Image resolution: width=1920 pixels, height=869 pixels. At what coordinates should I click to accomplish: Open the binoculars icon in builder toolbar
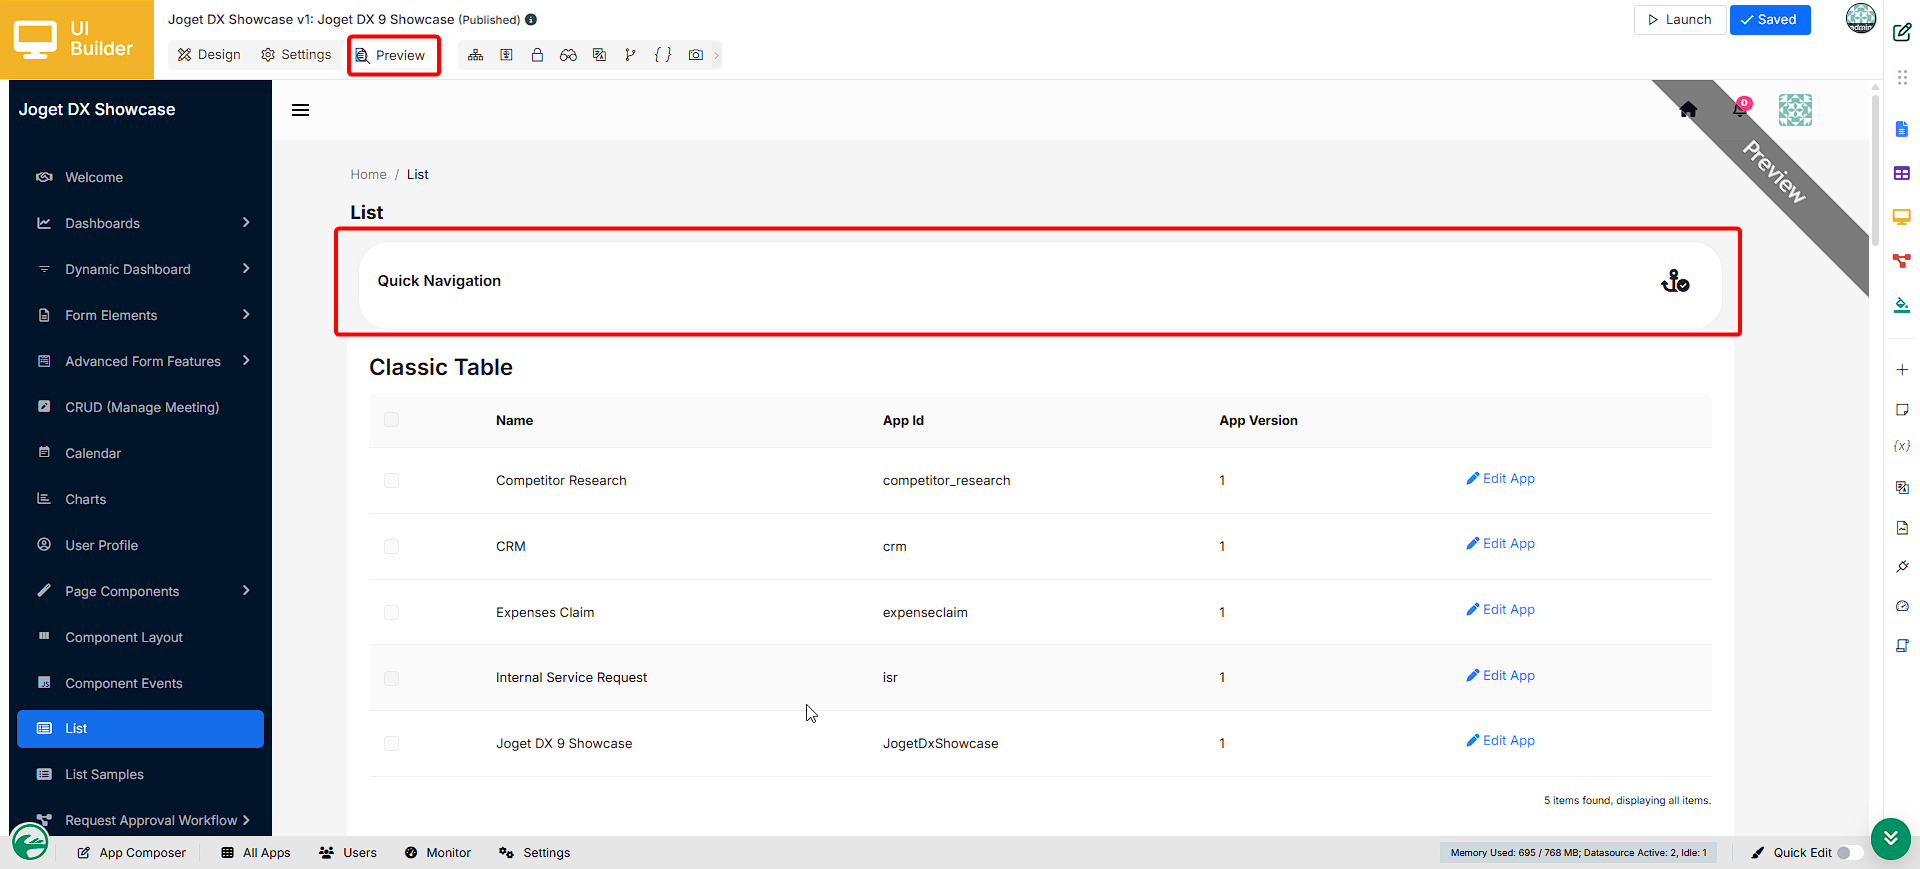coord(568,55)
